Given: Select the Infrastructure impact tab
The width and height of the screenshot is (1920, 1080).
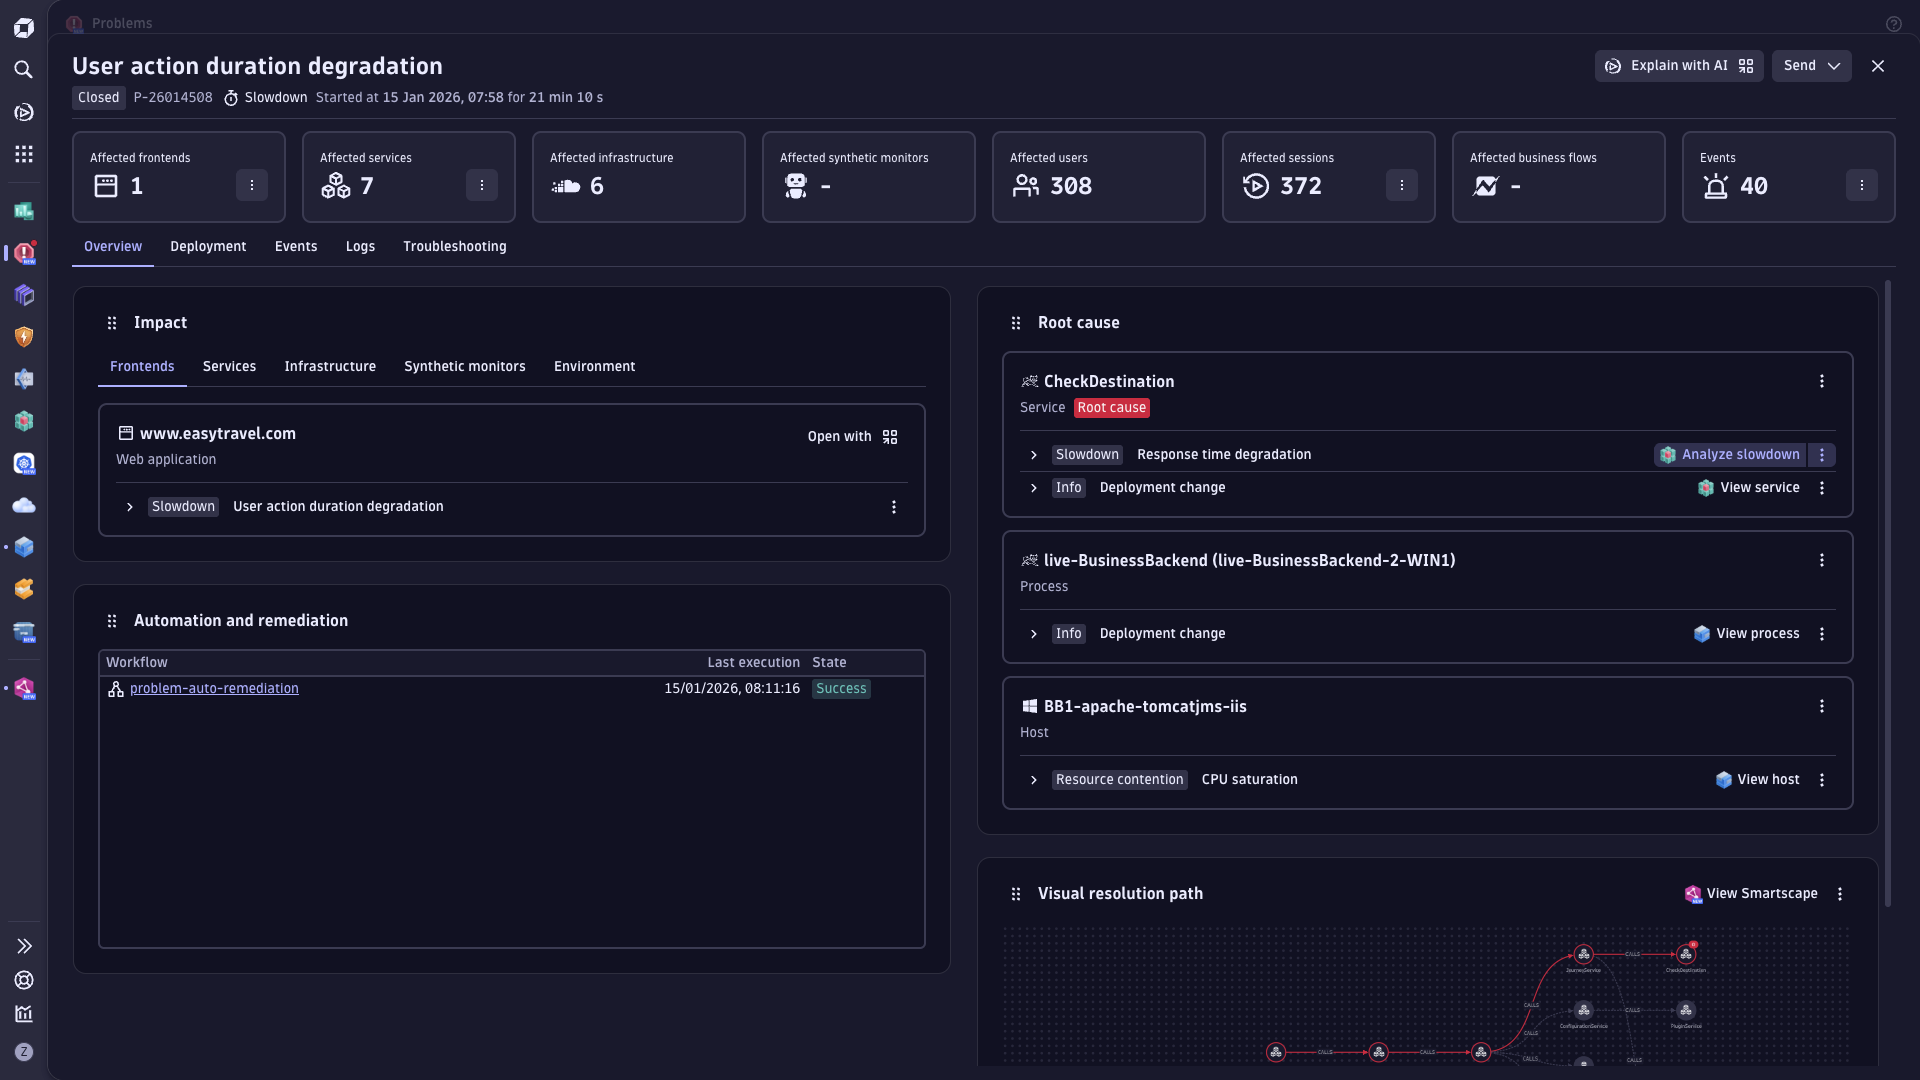Looking at the screenshot, I should (x=330, y=367).
